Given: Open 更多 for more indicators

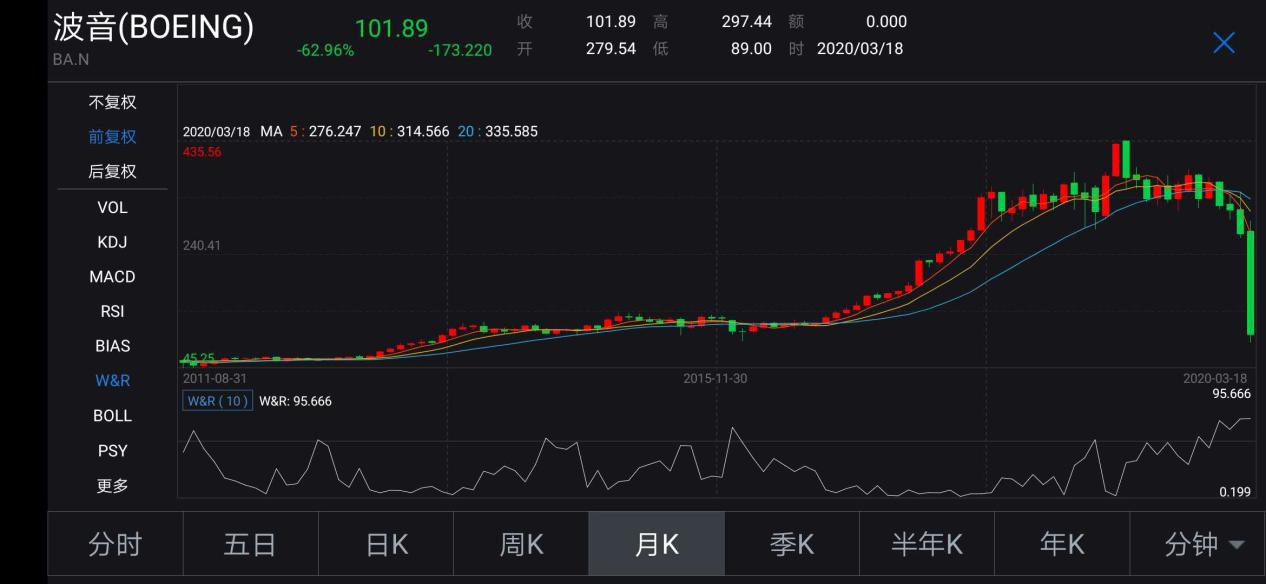Looking at the screenshot, I should coord(112,485).
